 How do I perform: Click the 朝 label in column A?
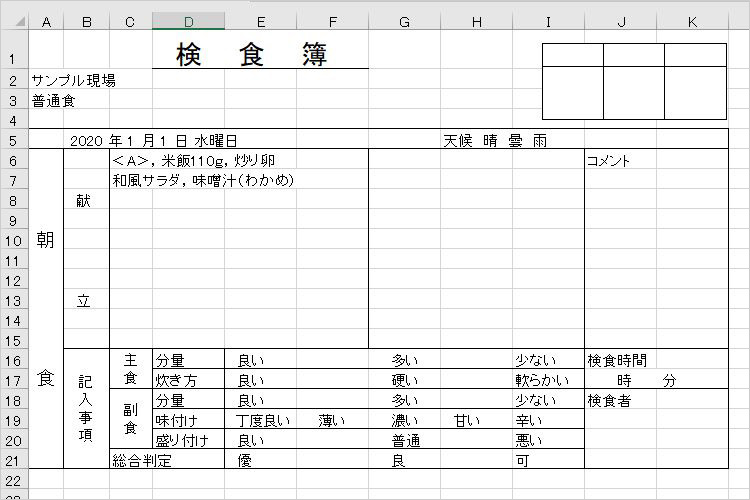[45, 240]
